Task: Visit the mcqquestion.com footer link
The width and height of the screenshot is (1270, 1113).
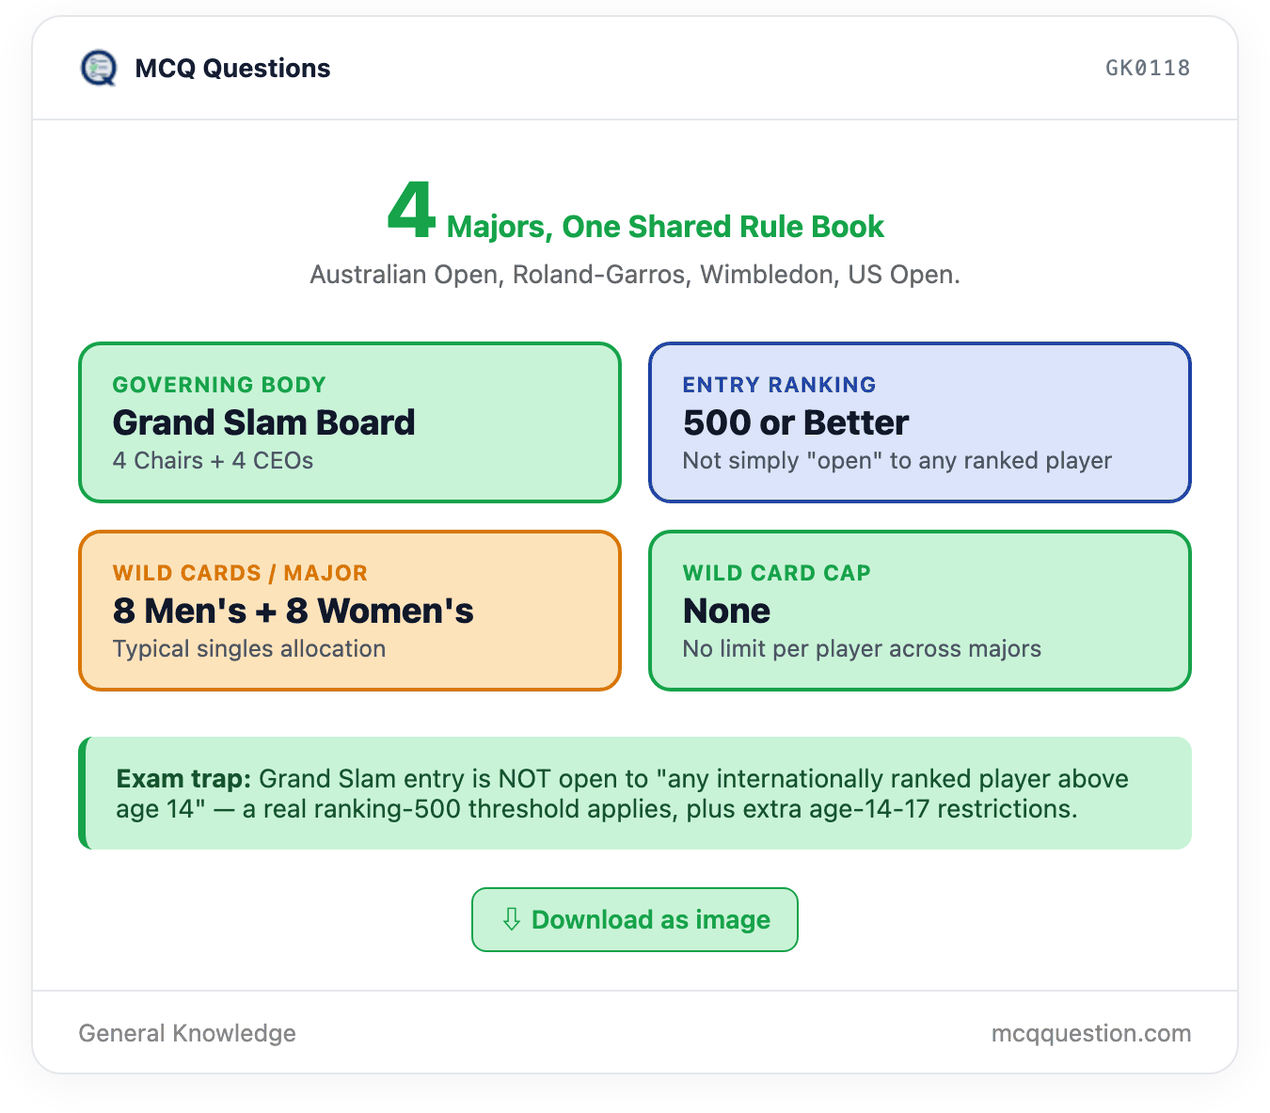Action: click(1091, 1033)
